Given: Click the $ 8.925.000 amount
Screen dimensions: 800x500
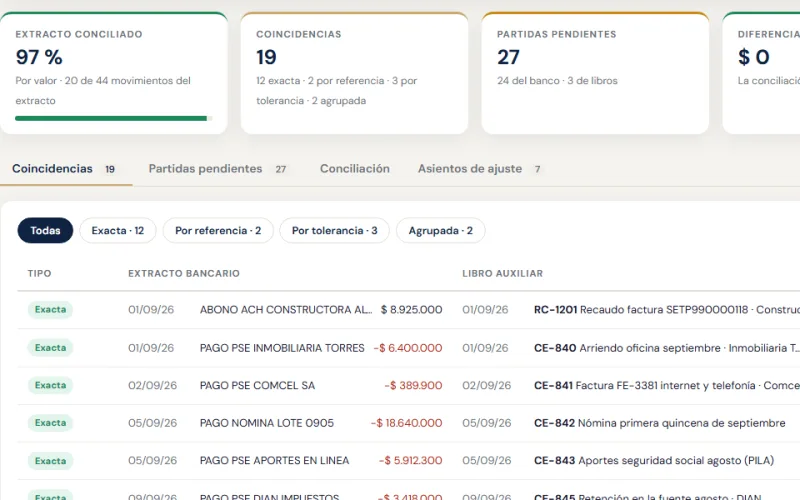Looking at the screenshot, I should [x=411, y=310].
